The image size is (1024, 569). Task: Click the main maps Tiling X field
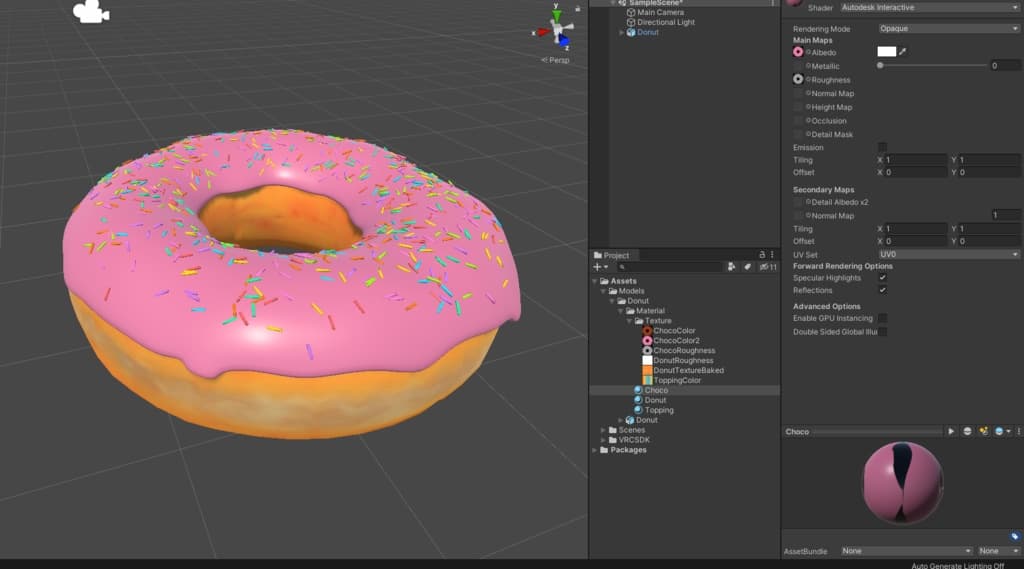tap(916, 159)
